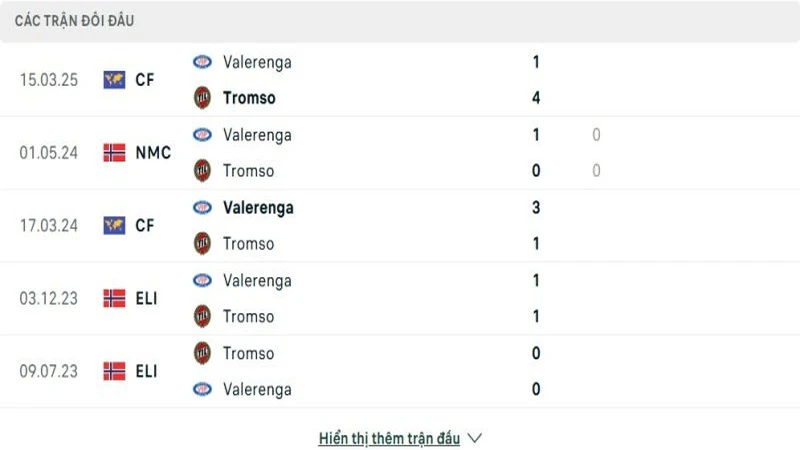Click Valerenga crest in 17.03.24 match

click(x=203, y=208)
